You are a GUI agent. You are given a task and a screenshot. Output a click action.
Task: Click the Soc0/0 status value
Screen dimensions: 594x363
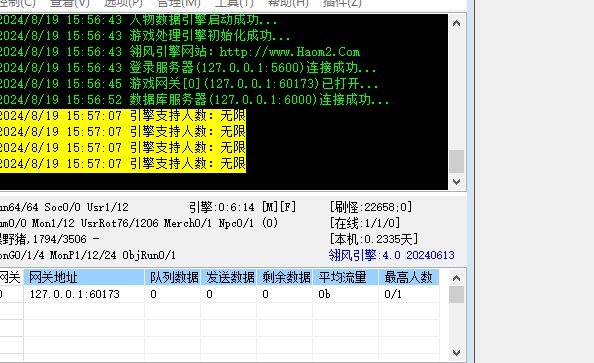coord(63,207)
